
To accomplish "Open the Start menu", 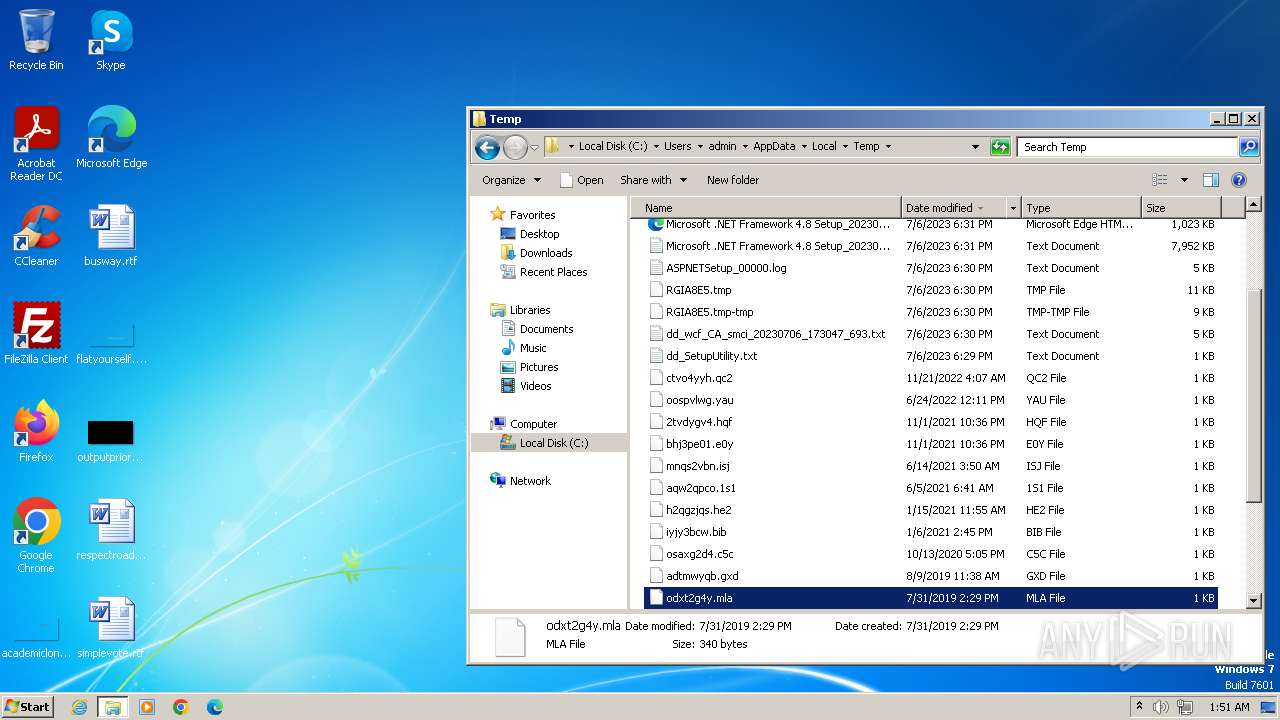I will tap(28, 706).
